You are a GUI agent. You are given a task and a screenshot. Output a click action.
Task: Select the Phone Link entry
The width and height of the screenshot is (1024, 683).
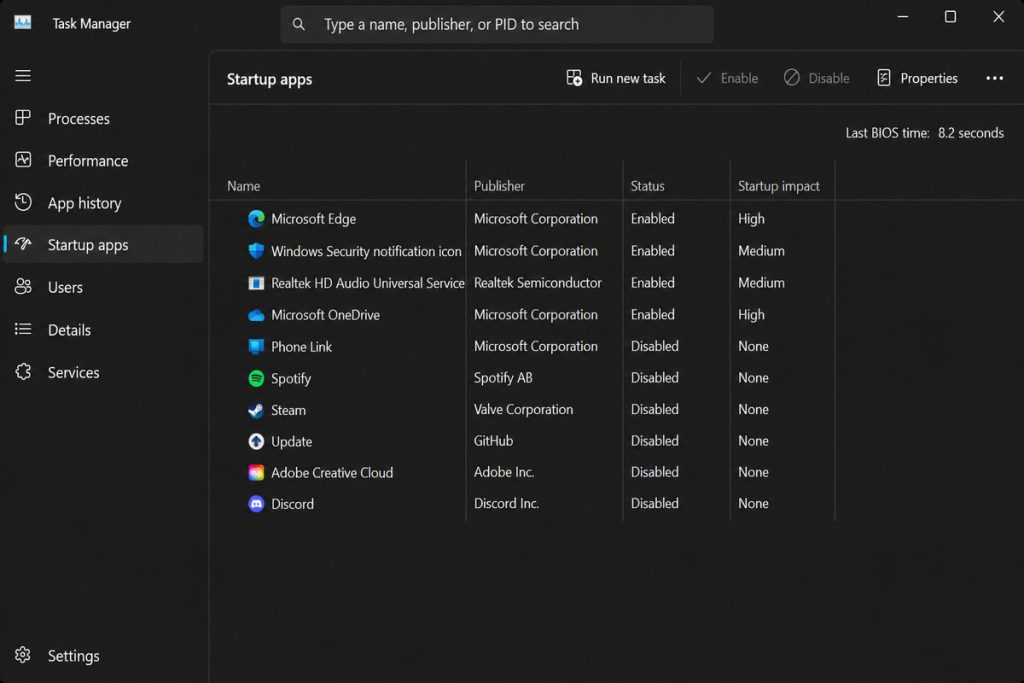point(302,347)
